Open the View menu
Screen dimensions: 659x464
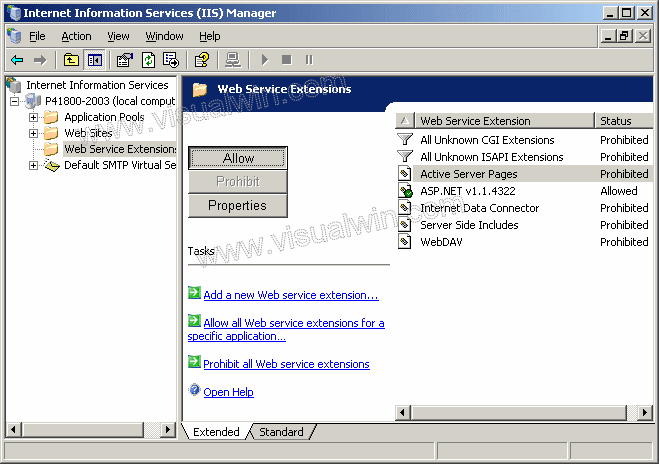point(118,36)
